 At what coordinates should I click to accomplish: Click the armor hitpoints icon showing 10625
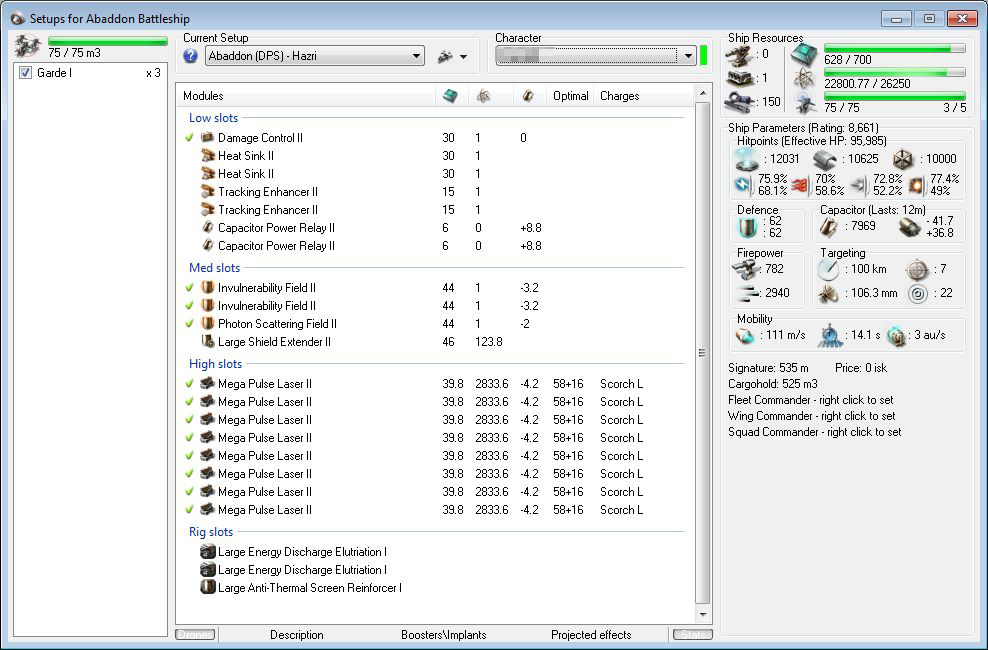824,159
